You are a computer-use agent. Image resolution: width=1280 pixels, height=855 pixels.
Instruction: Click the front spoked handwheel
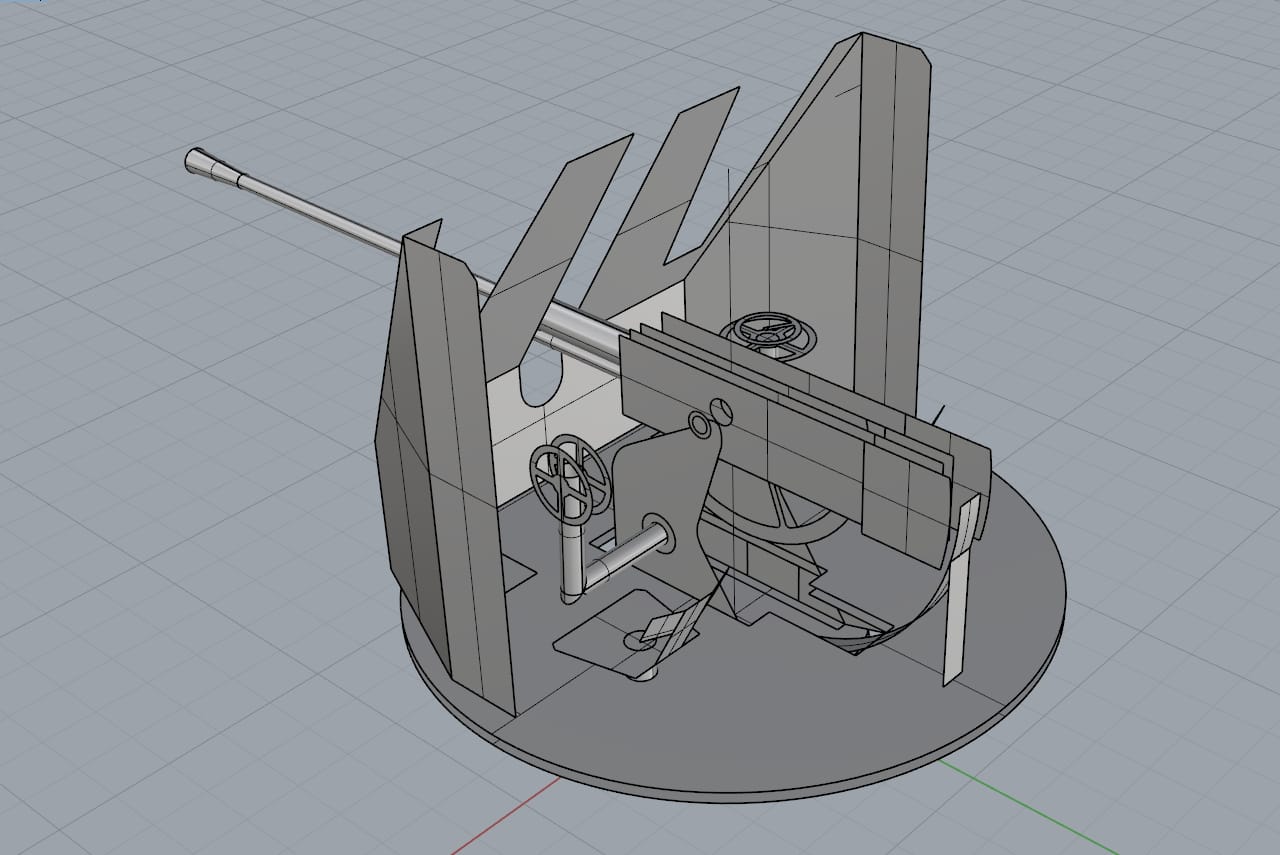(x=569, y=478)
